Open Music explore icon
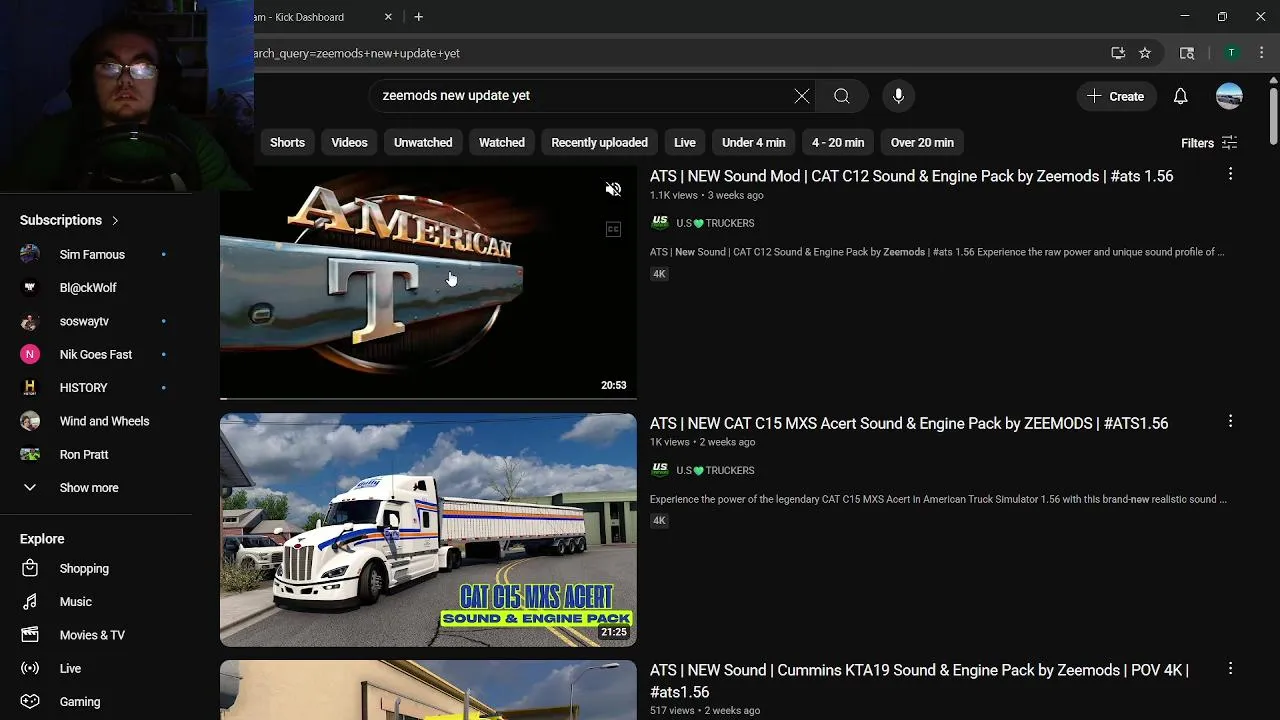 30,602
